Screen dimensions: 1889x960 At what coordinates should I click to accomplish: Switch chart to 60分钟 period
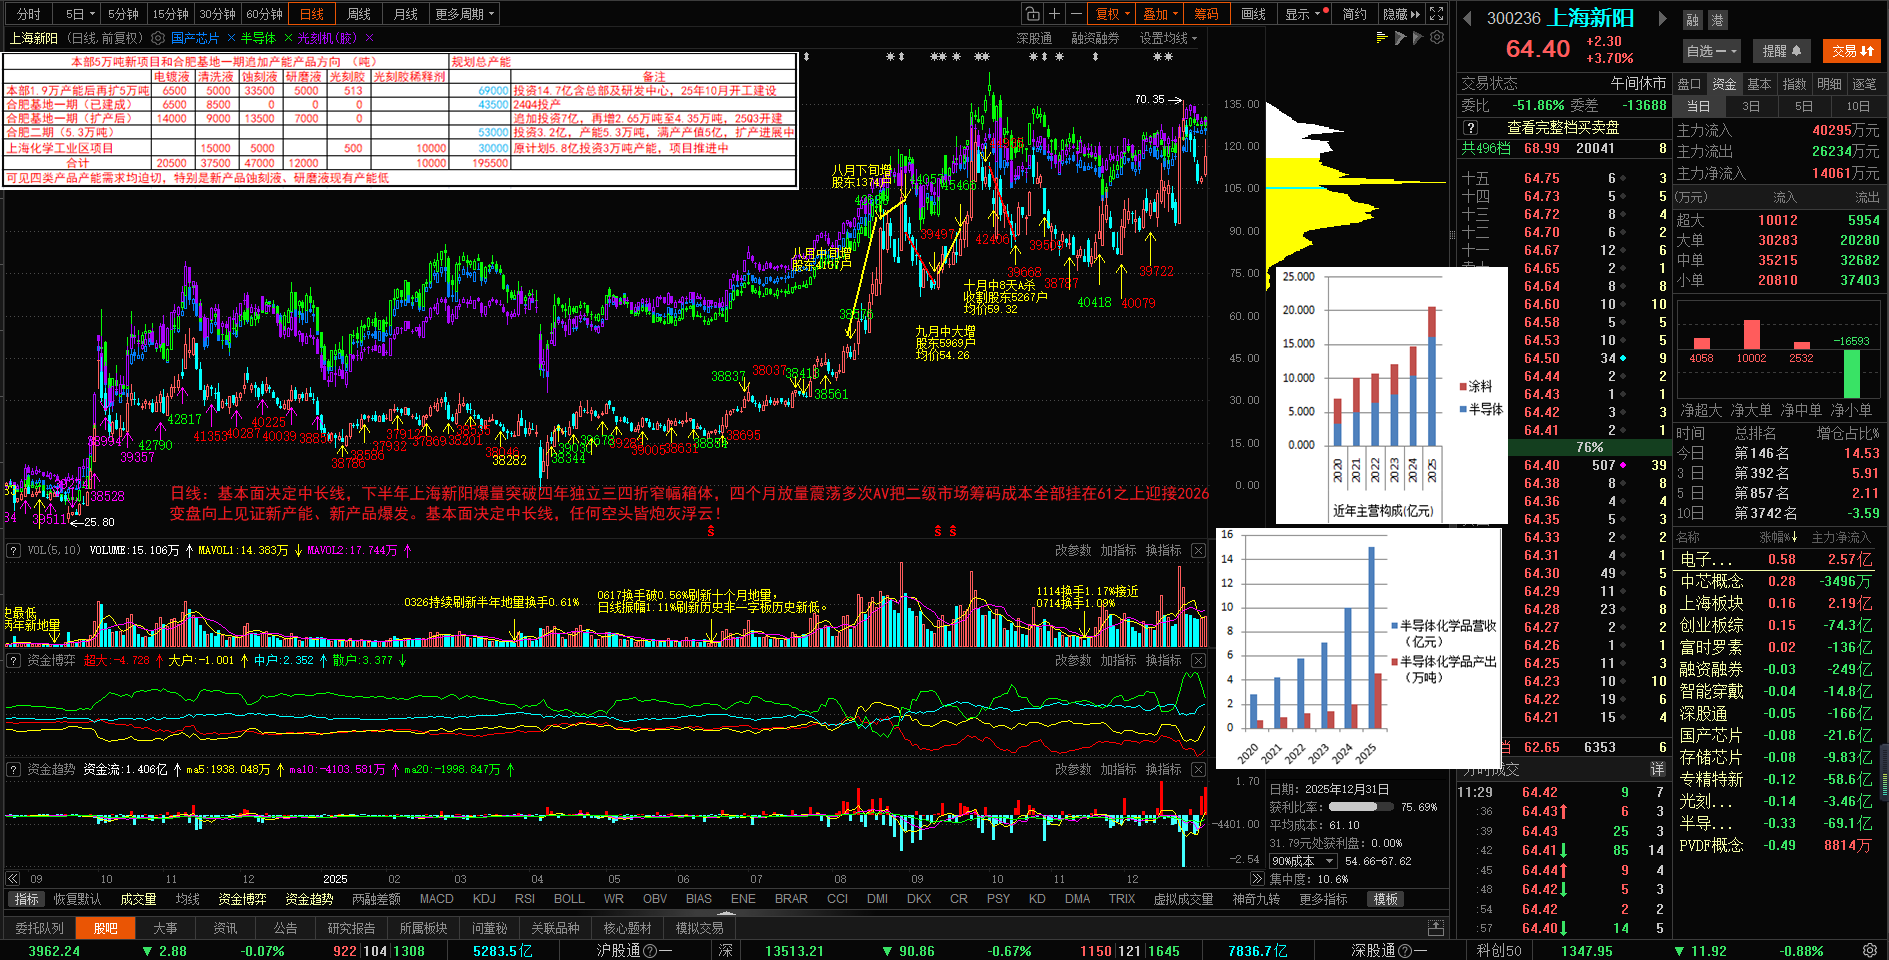coord(264,14)
